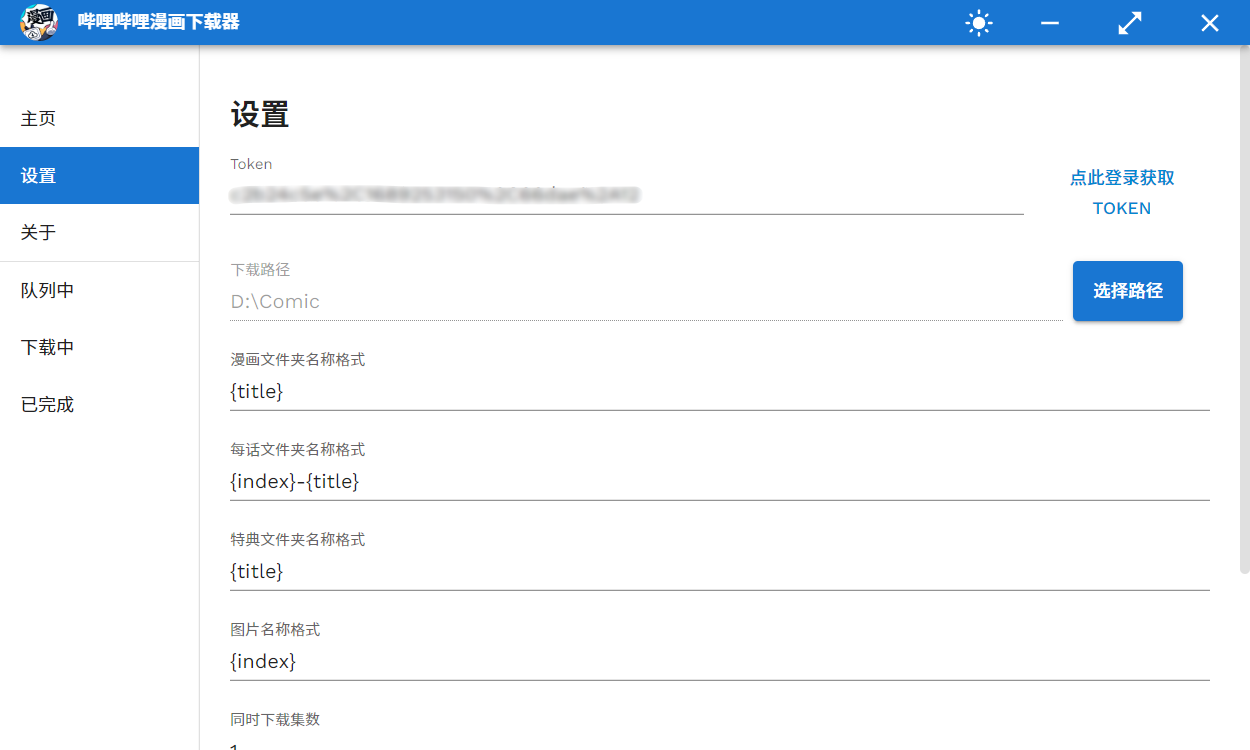Close the downloader window
This screenshot has height=750, width=1250.
(x=1210, y=23)
